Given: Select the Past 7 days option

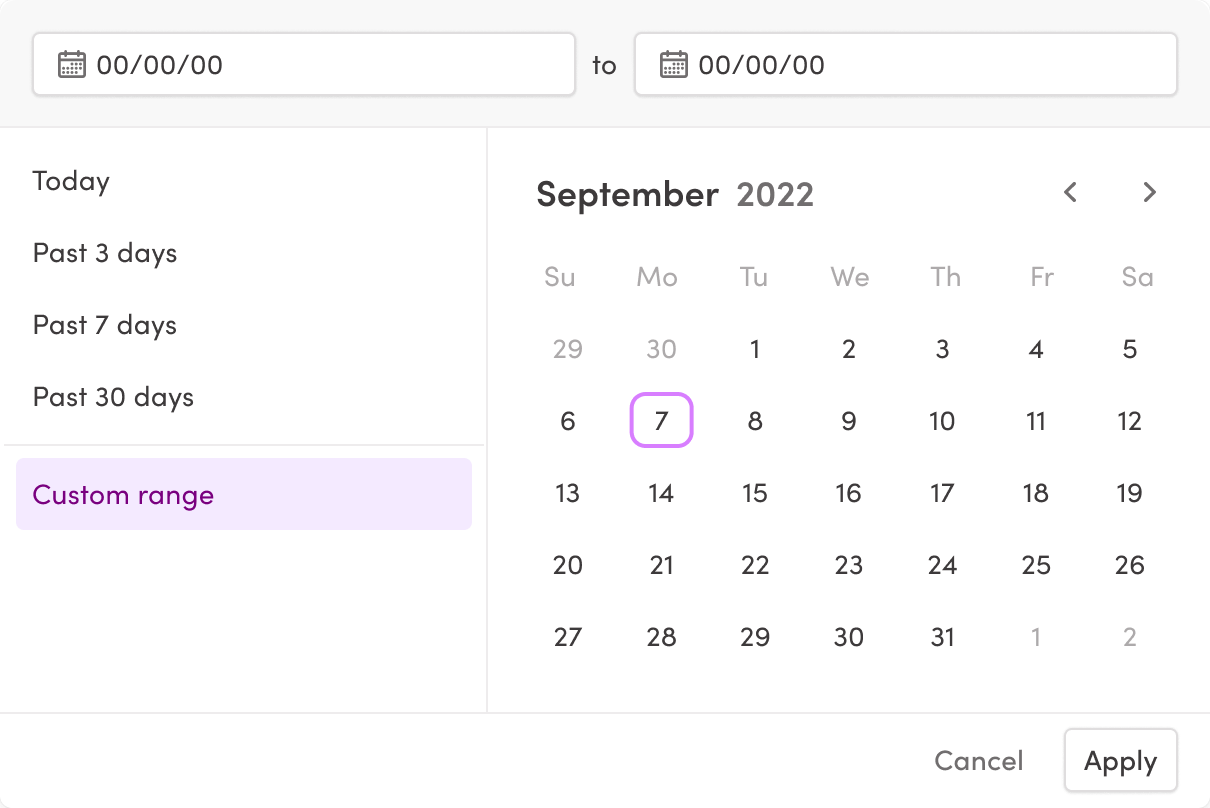Looking at the screenshot, I should pos(104,325).
